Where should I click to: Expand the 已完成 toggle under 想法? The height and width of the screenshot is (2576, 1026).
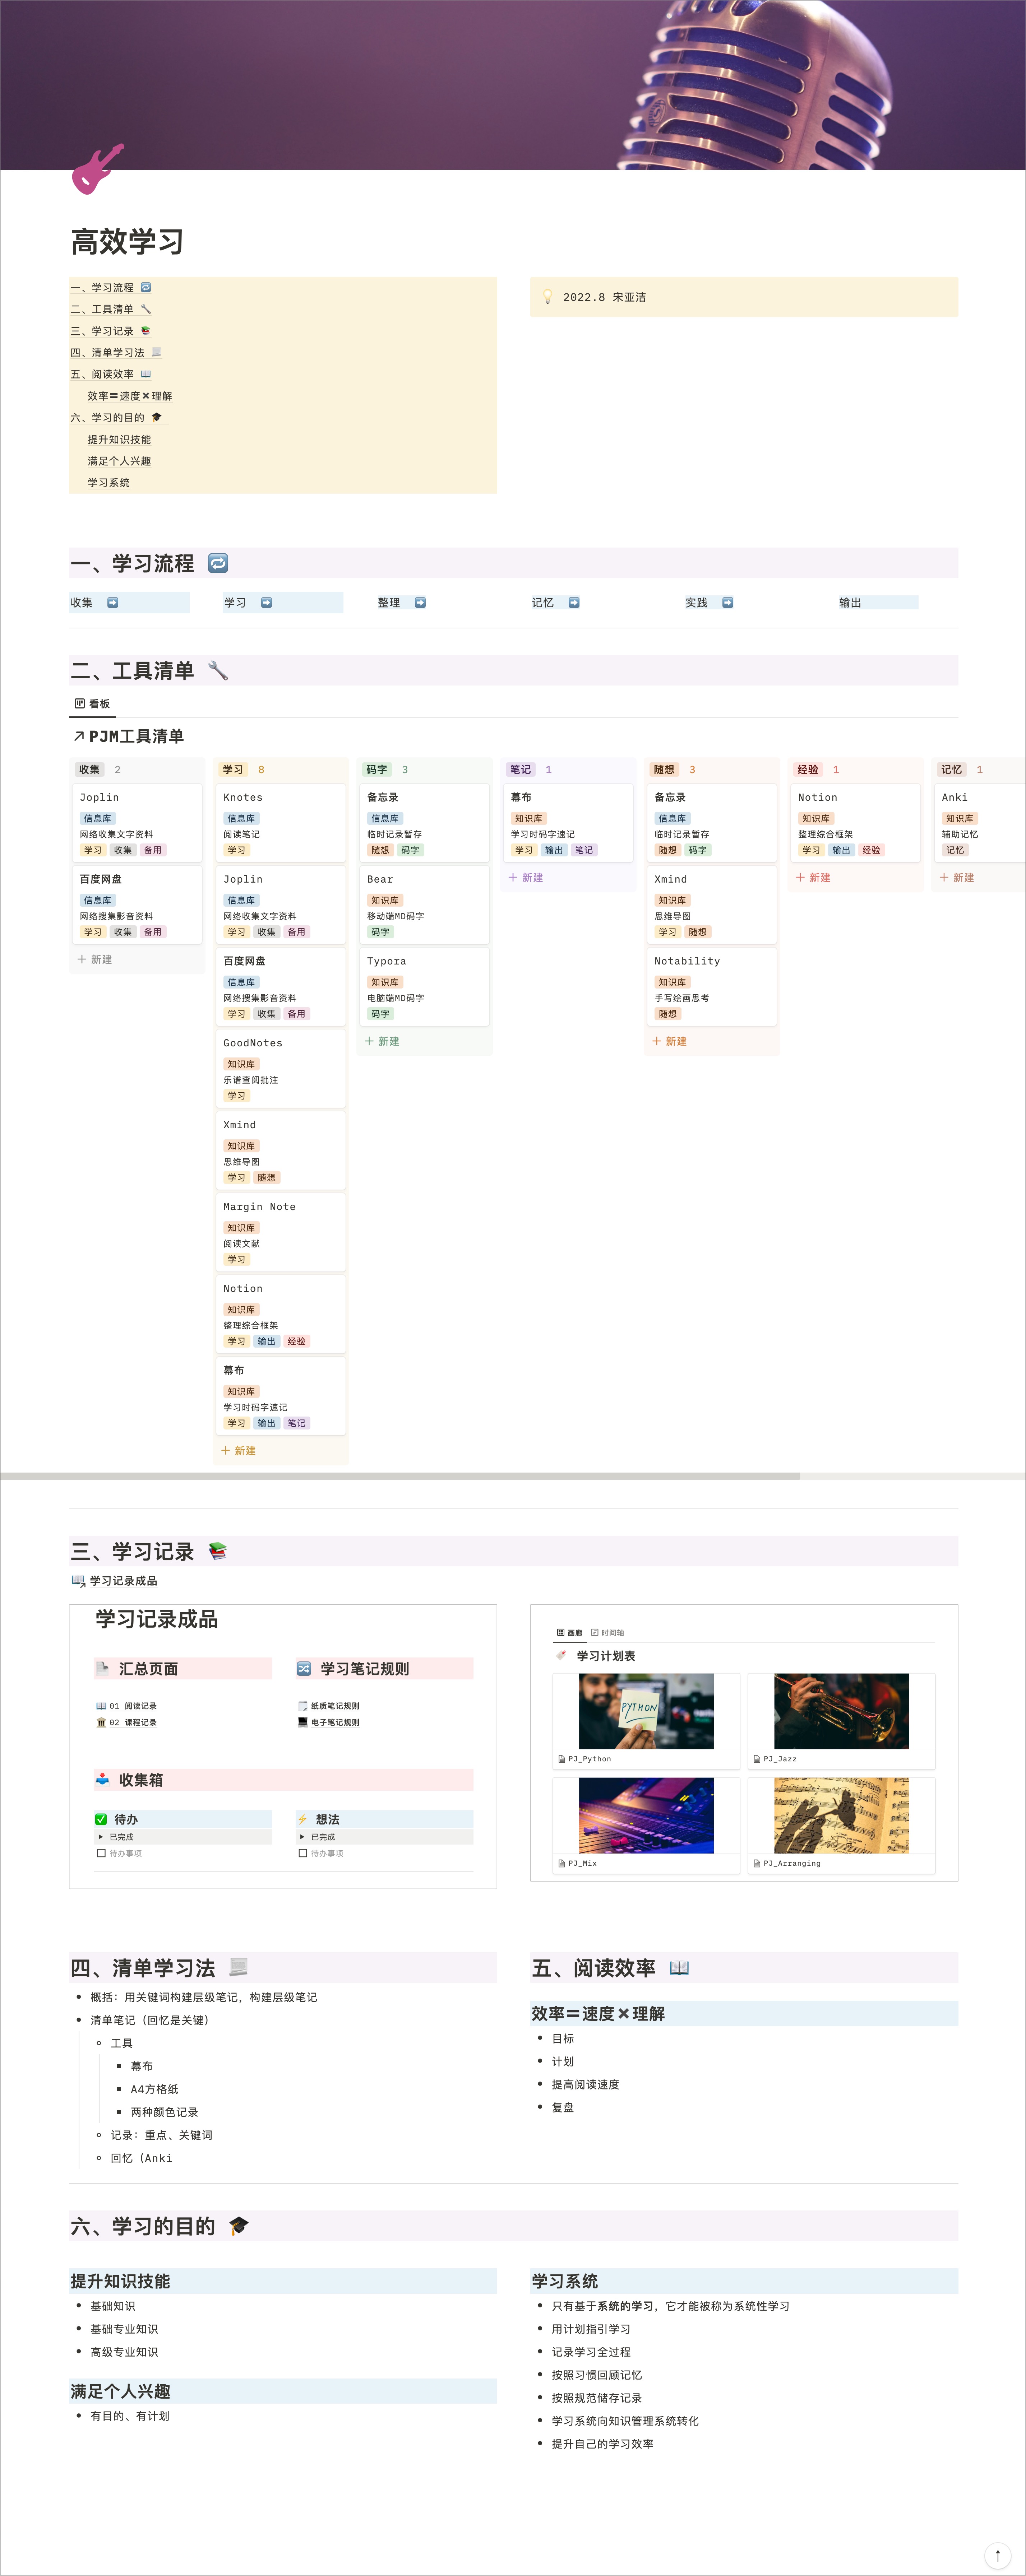[303, 1837]
